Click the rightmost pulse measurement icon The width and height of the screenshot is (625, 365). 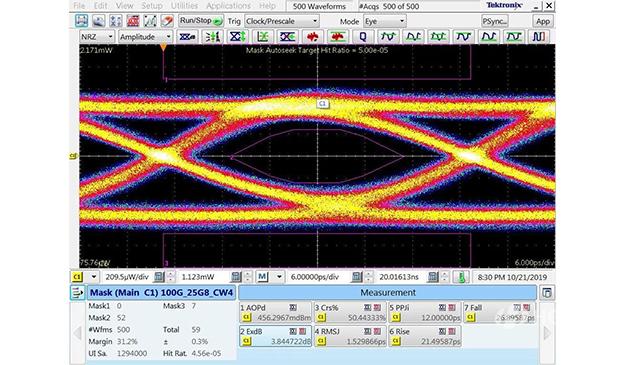pyautogui.click(x=539, y=37)
